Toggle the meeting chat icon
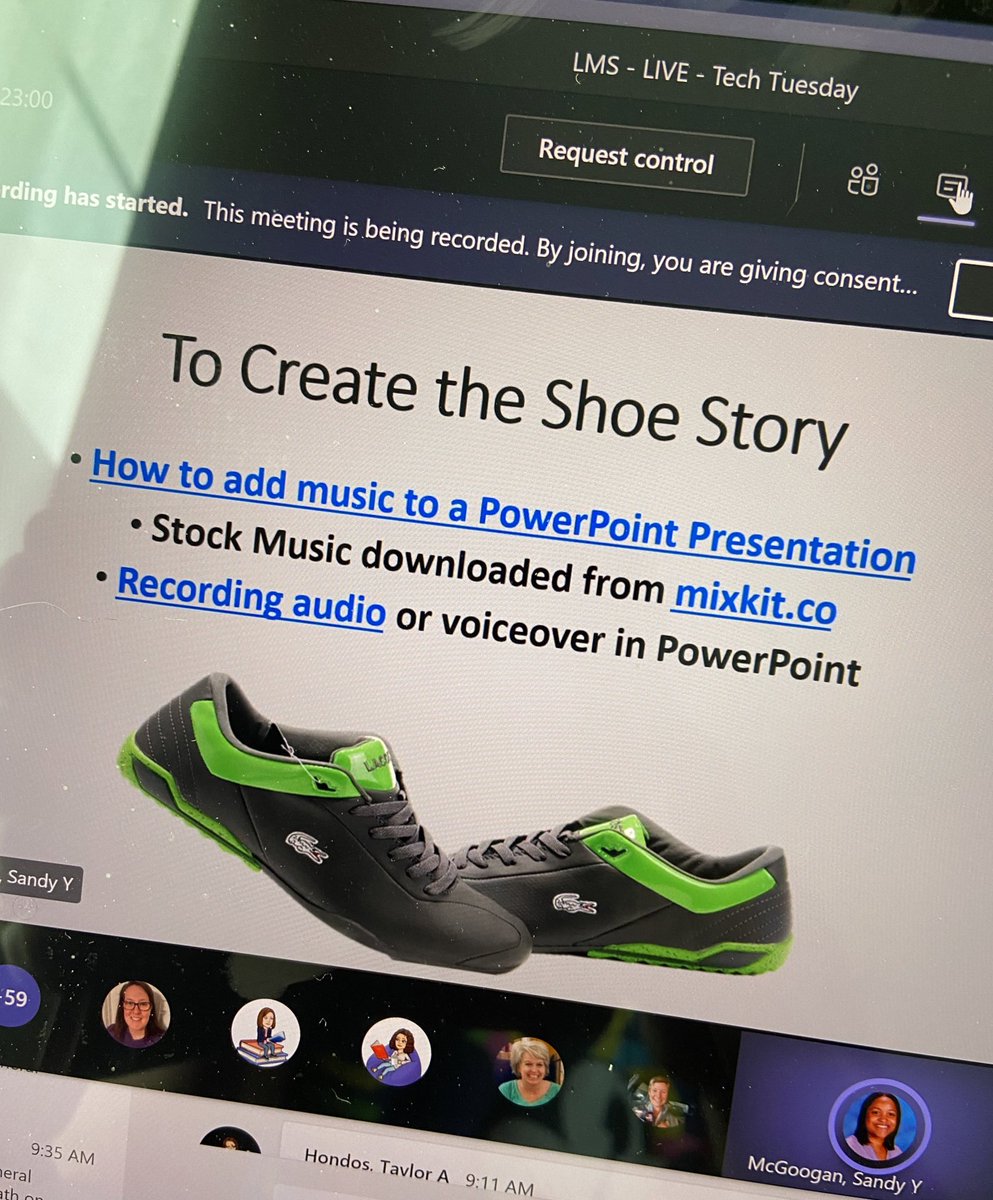The height and width of the screenshot is (1200, 993). click(953, 190)
